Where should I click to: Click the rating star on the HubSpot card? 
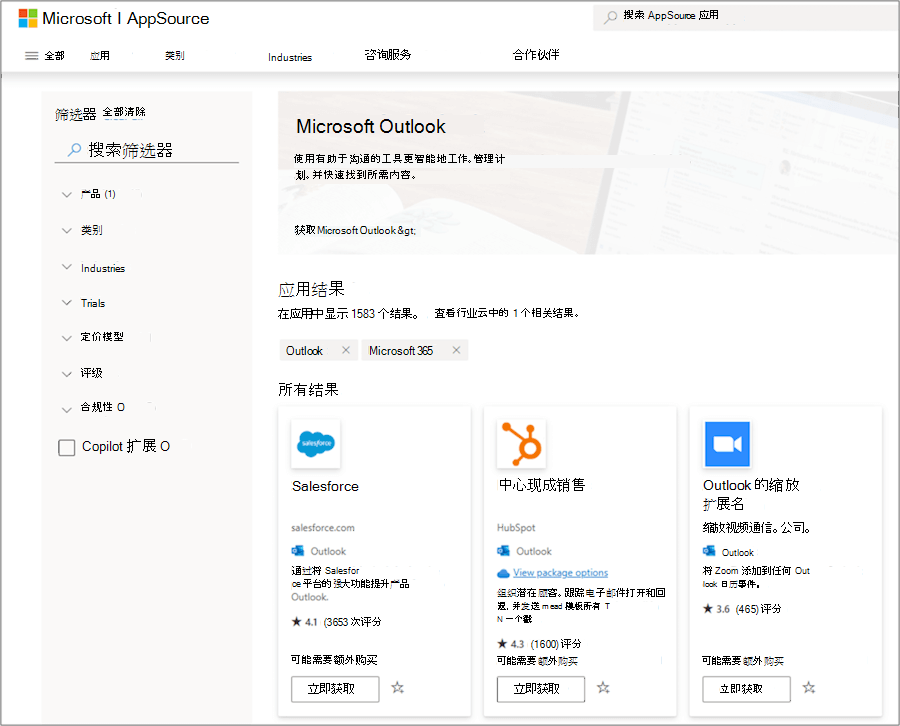coord(502,643)
